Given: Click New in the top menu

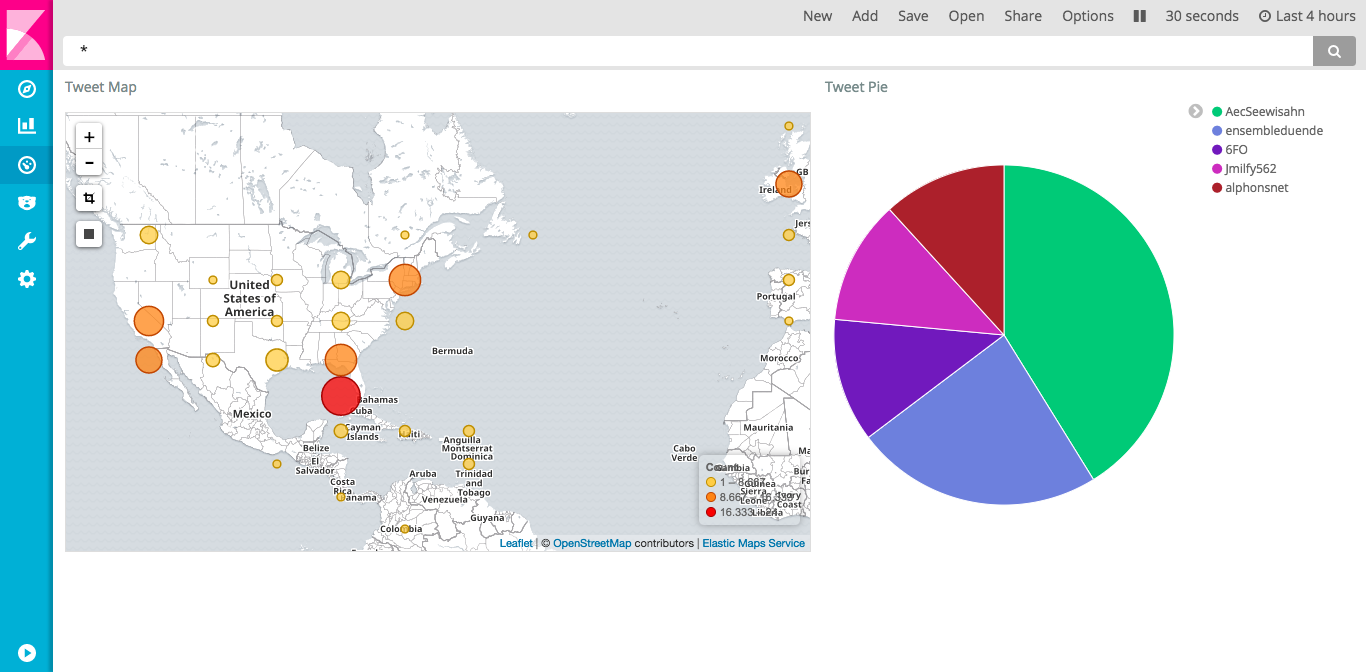Looking at the screenshot, I should pyautogui.click(x=818, y=16).
